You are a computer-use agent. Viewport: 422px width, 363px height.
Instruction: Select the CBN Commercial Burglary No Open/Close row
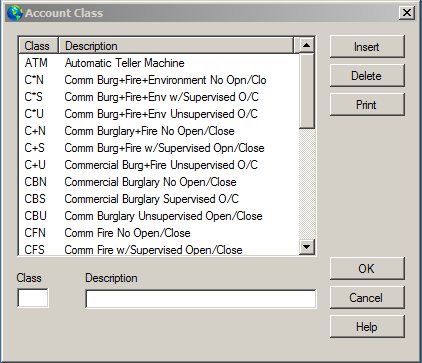pyautogui.click(x=159, y=182)
